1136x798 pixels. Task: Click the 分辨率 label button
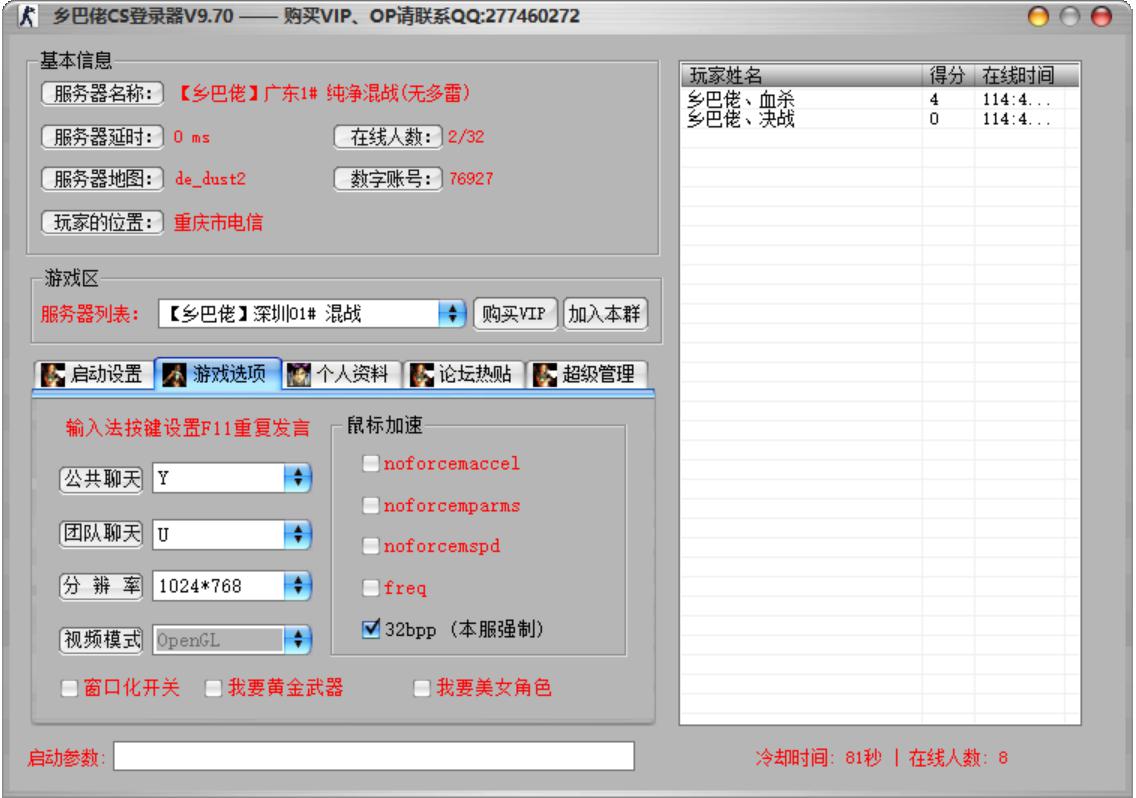(101, 586)
